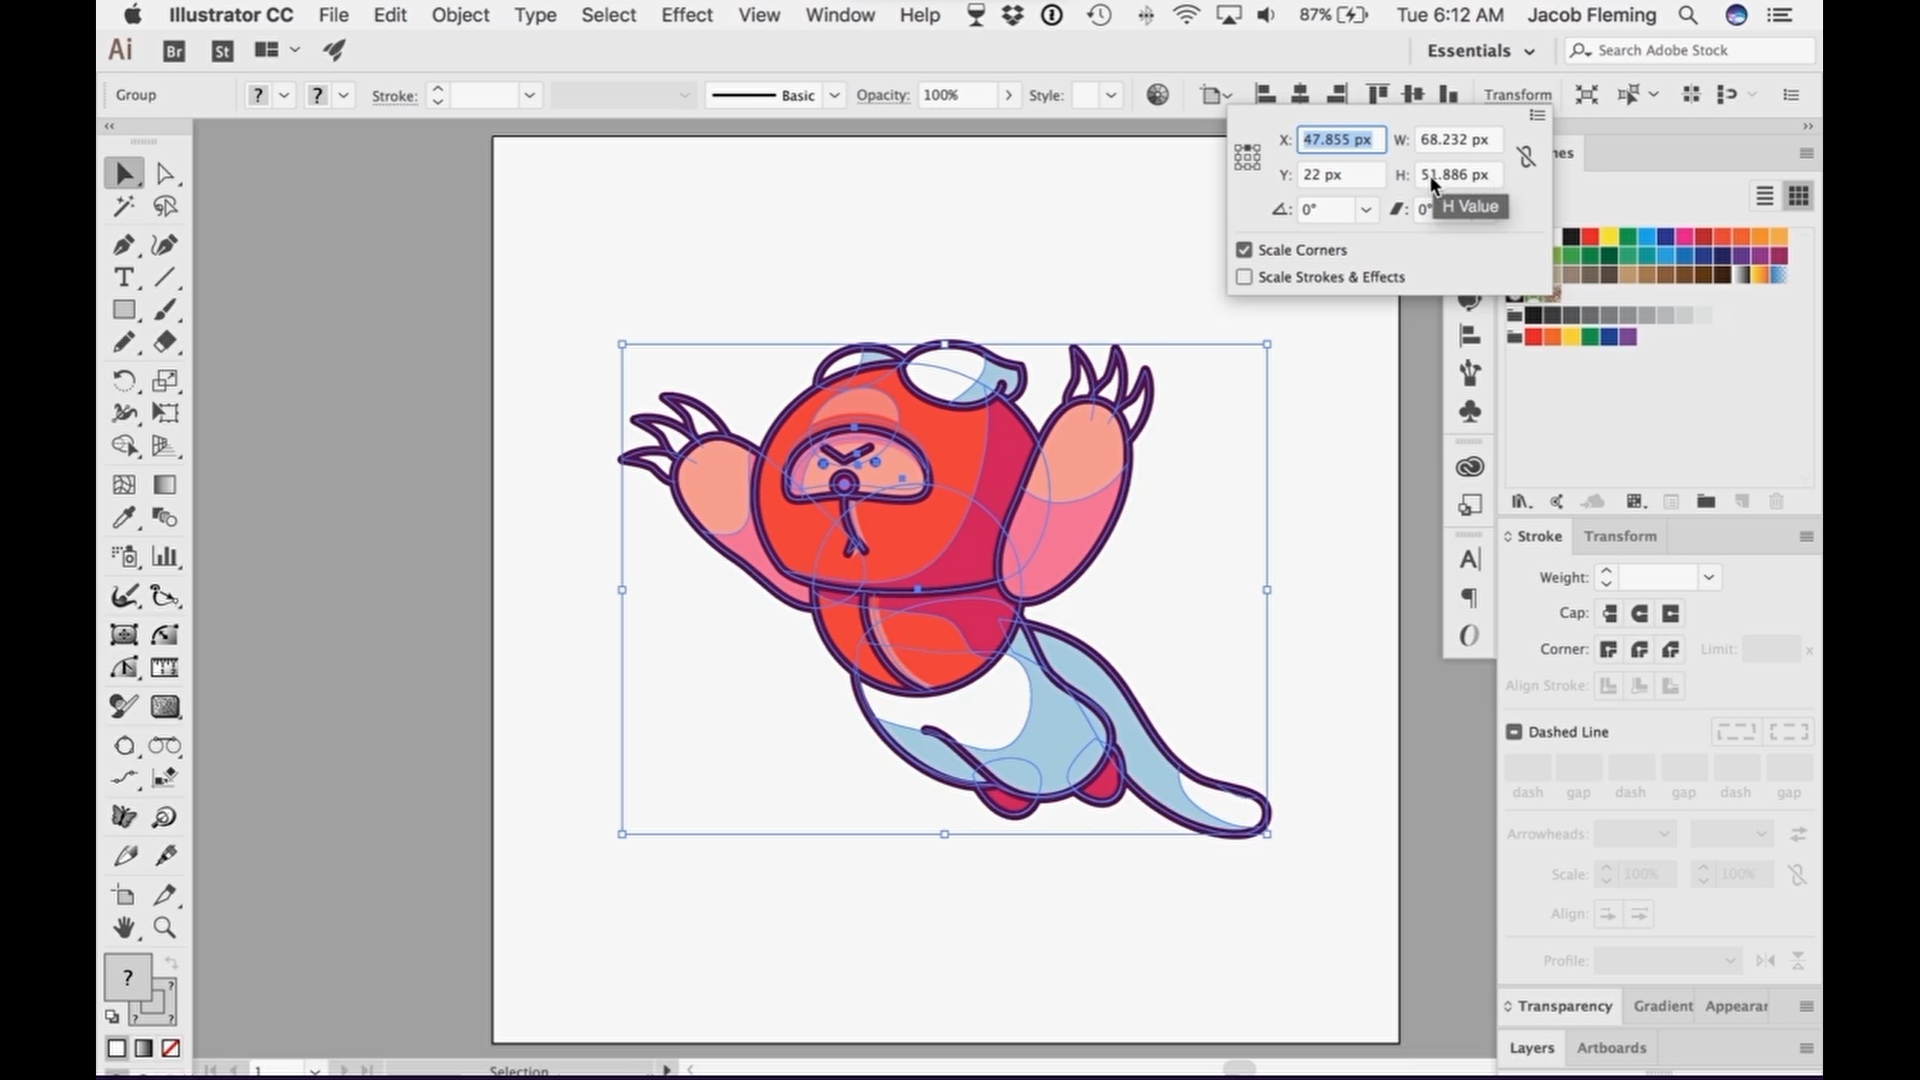Viewport: 1920px width, 1080px height.
Task: Select the Scale tool
Action: 165,381
